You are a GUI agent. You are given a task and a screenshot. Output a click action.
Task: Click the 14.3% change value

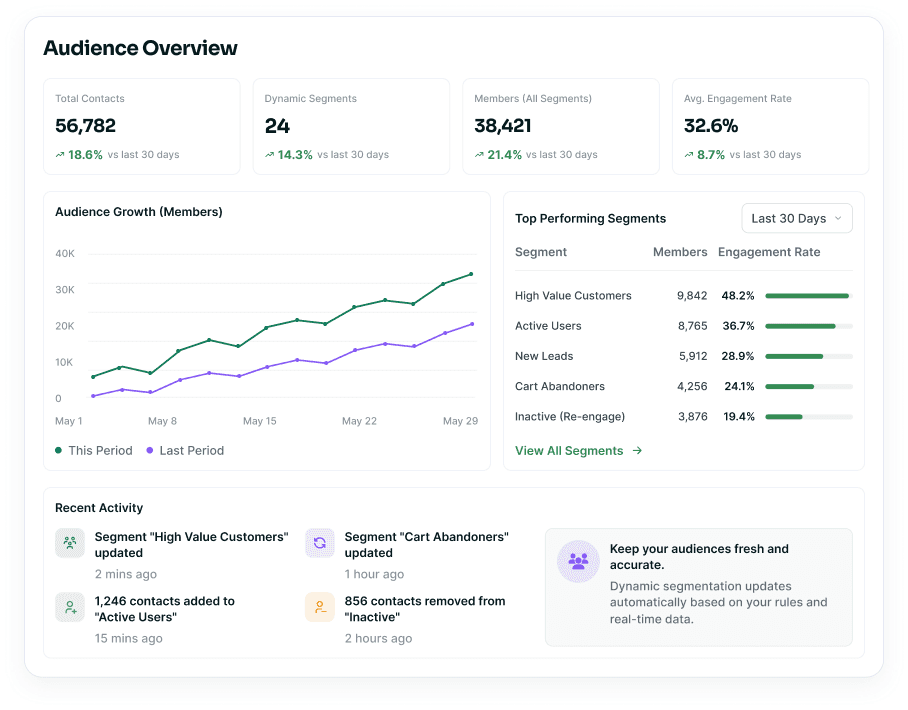click(295, 155)
